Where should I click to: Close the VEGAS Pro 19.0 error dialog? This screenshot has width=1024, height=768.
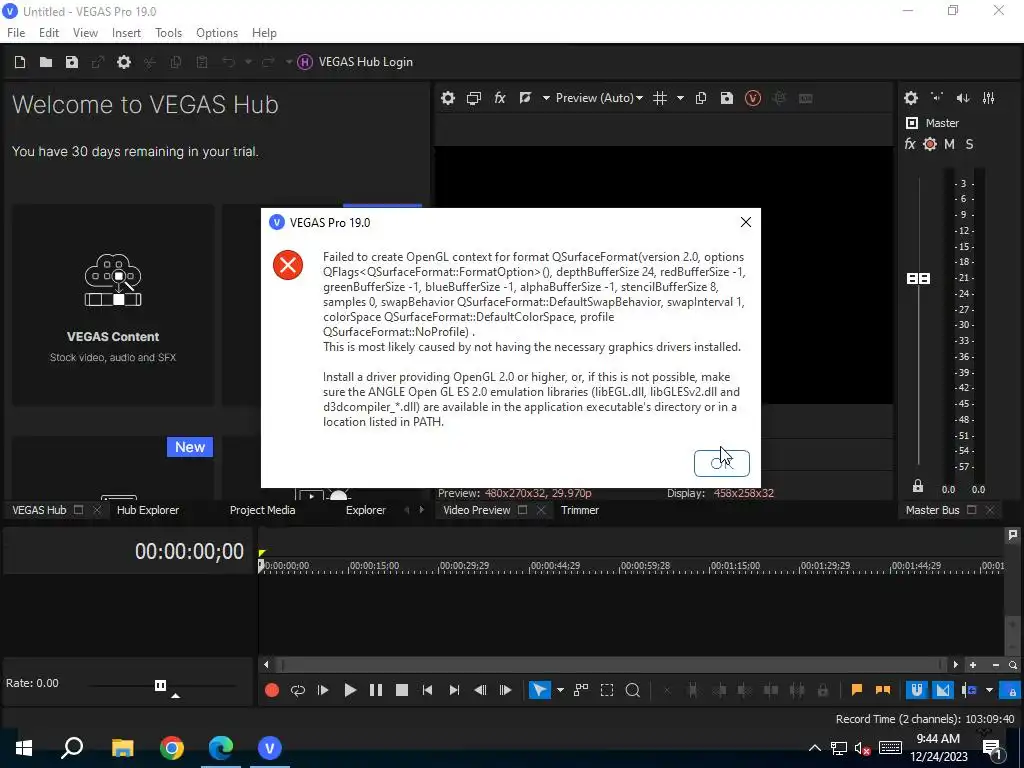pyautogui.click(x=746, y=222)
